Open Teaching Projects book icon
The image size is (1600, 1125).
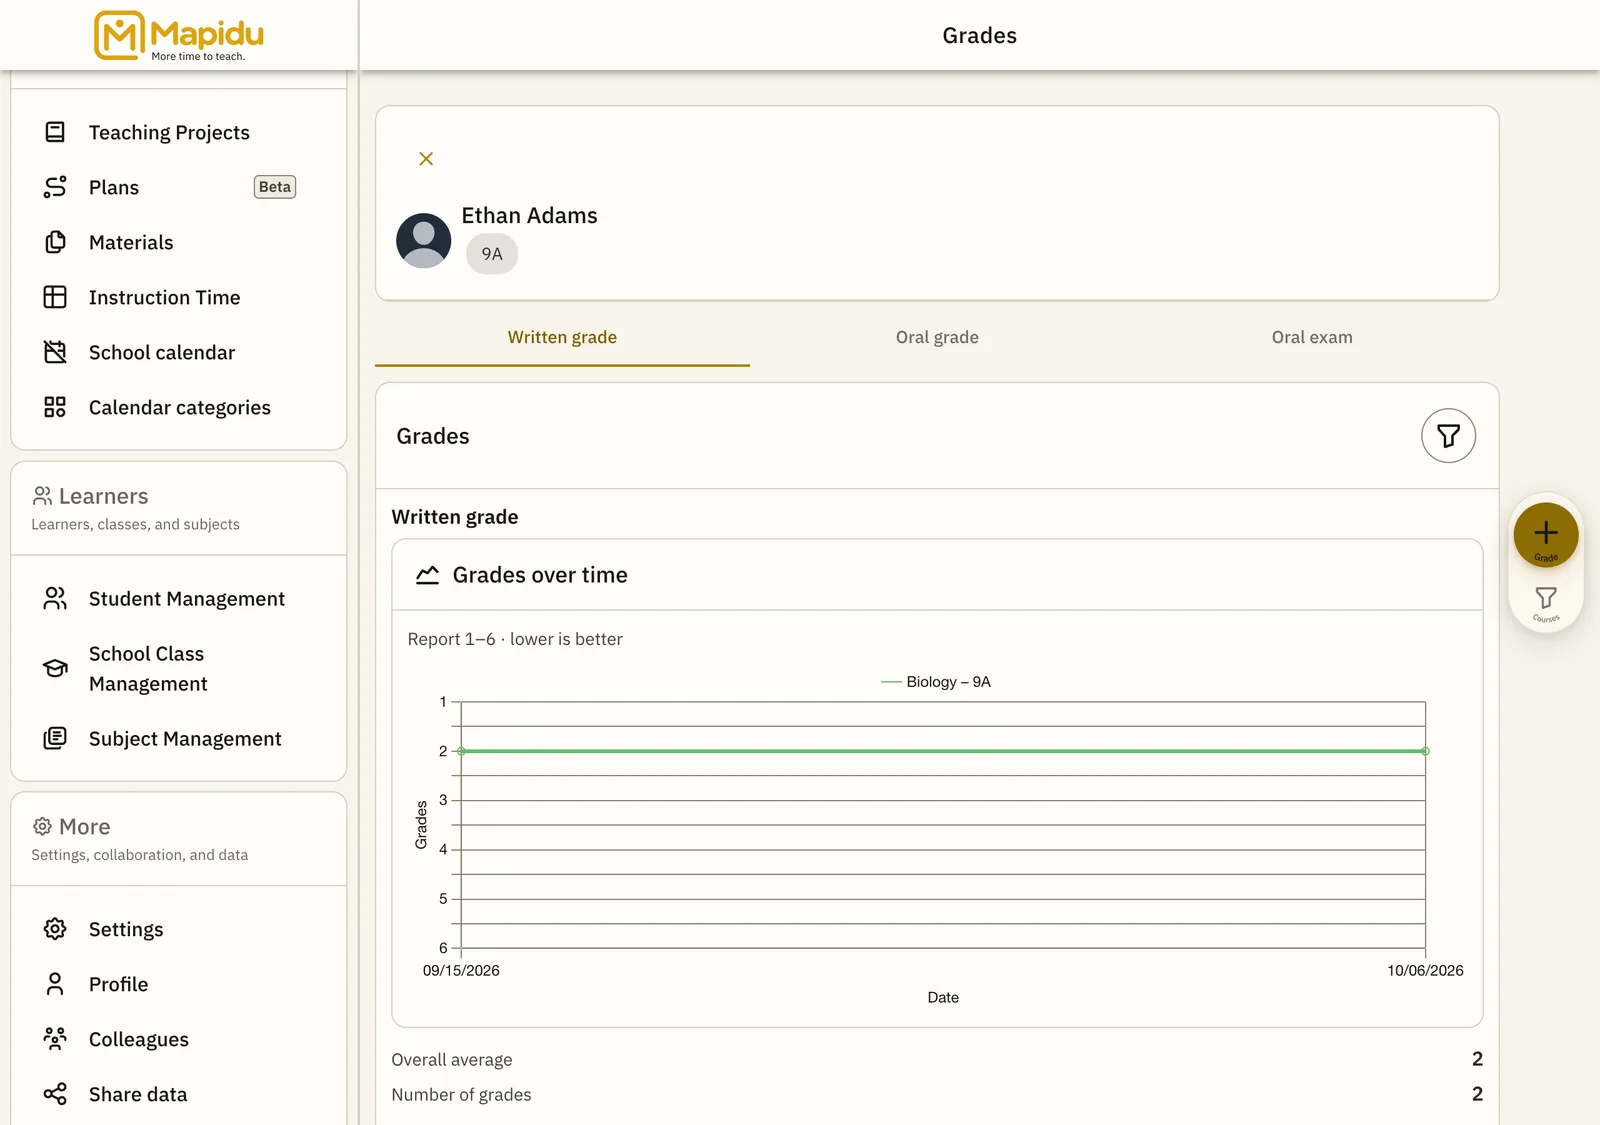tap(55, 132)
